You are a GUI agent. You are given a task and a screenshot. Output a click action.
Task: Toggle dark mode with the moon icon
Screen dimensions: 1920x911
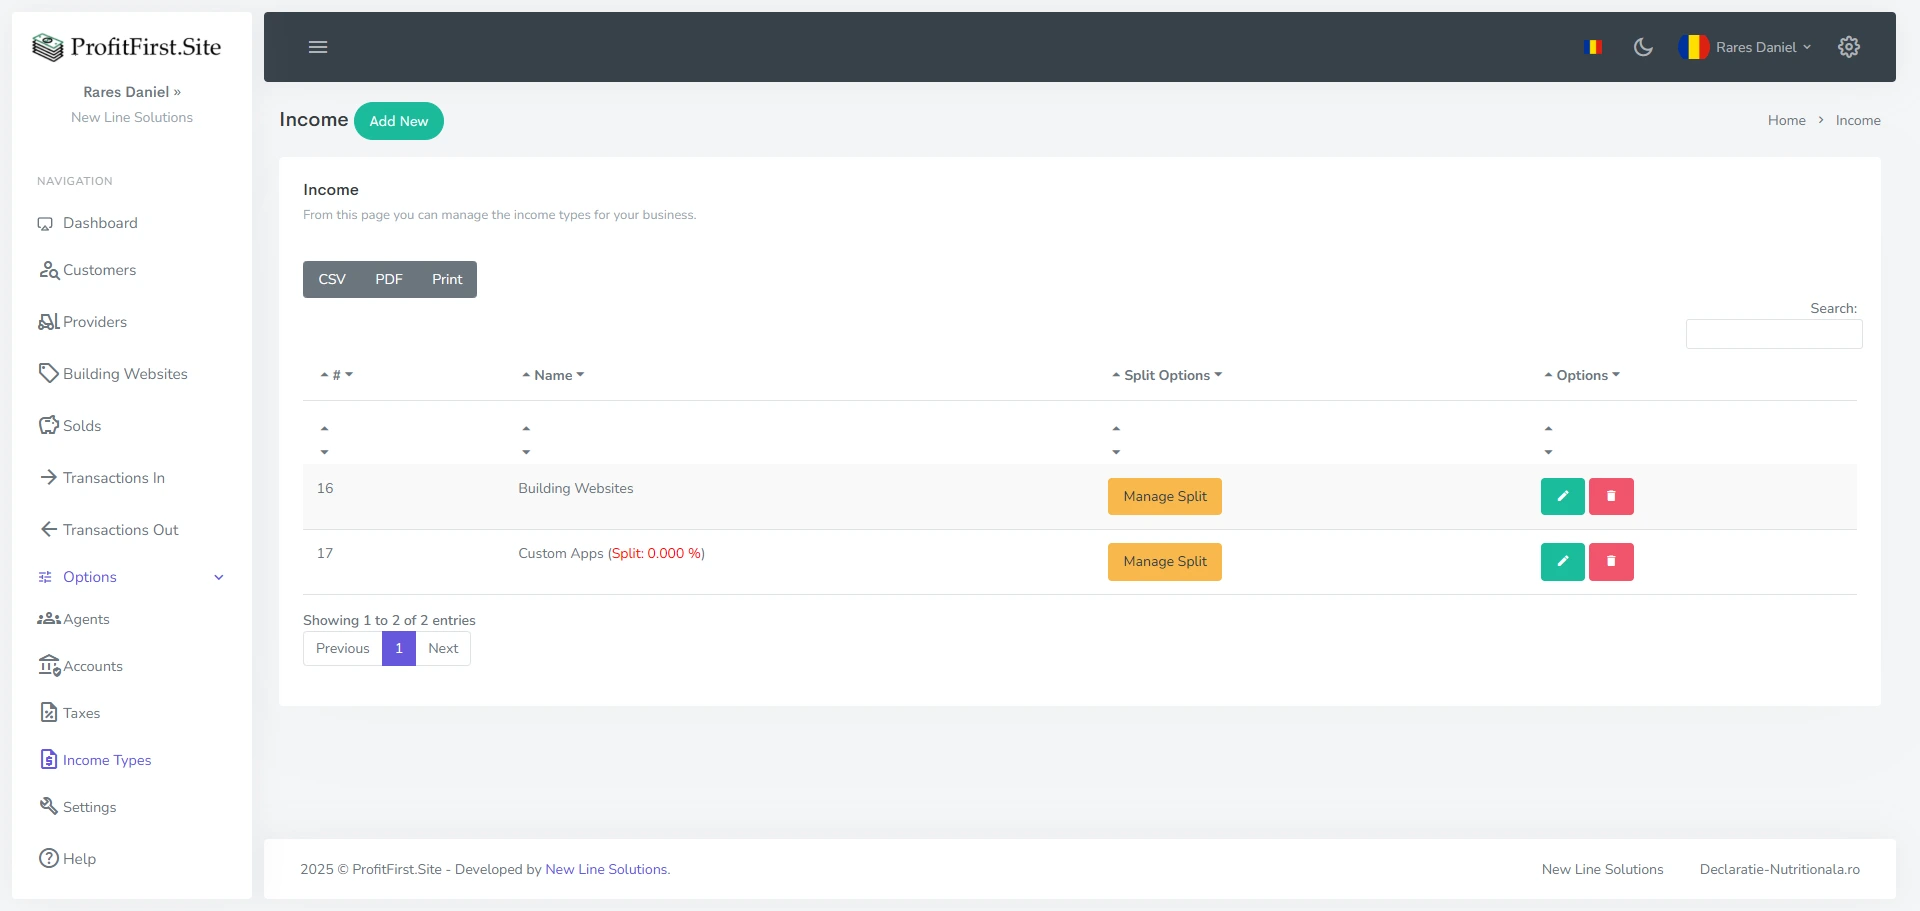coord(1643,46)
